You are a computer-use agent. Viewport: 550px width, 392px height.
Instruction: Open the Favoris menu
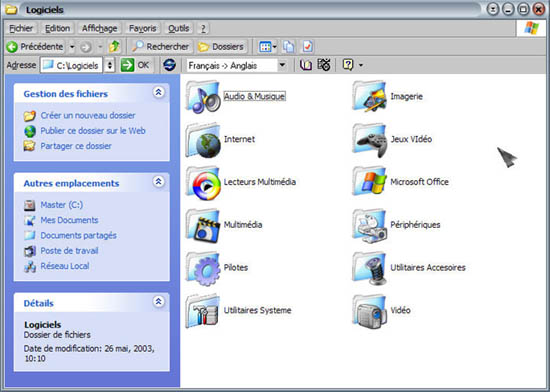[x=142, y=28]
